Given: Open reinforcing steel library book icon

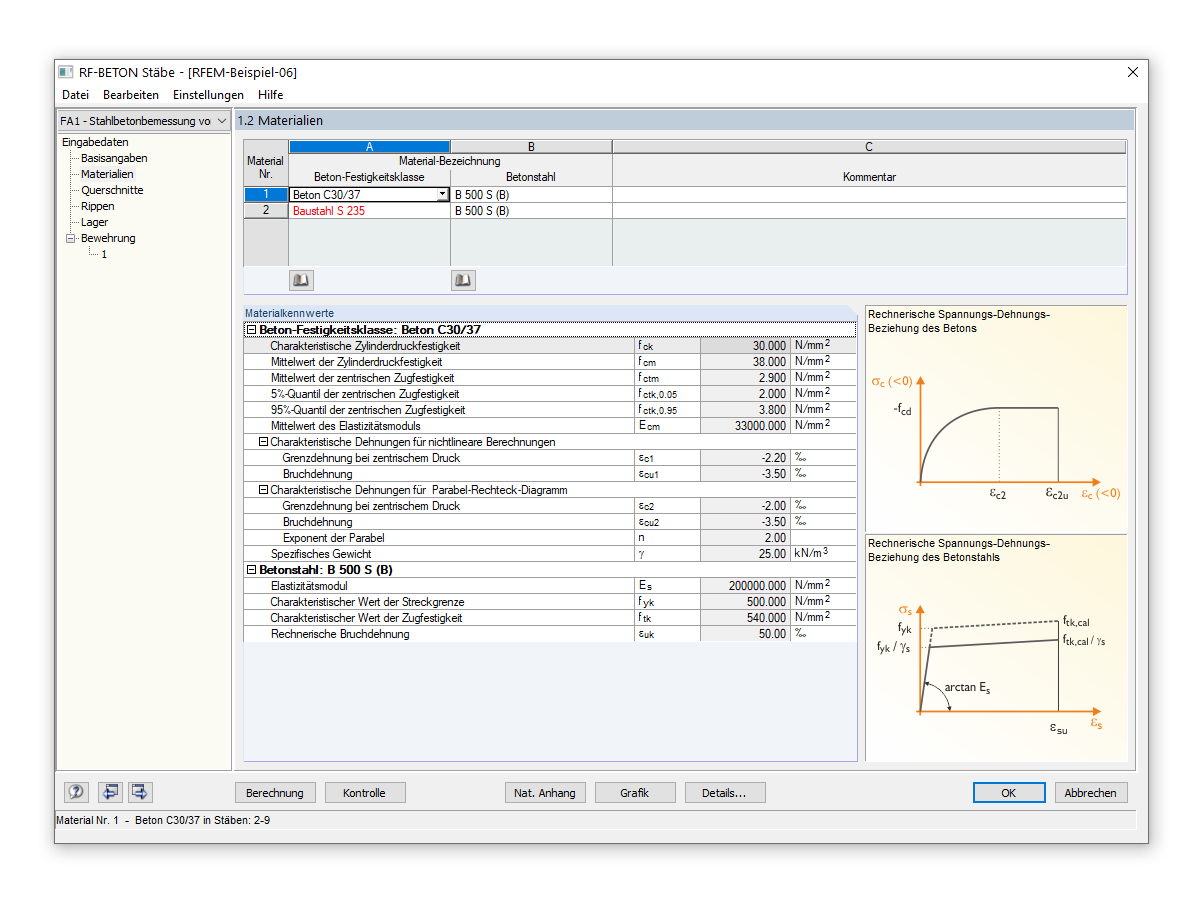Looking at the screenshot, I should tap(463, 281).
